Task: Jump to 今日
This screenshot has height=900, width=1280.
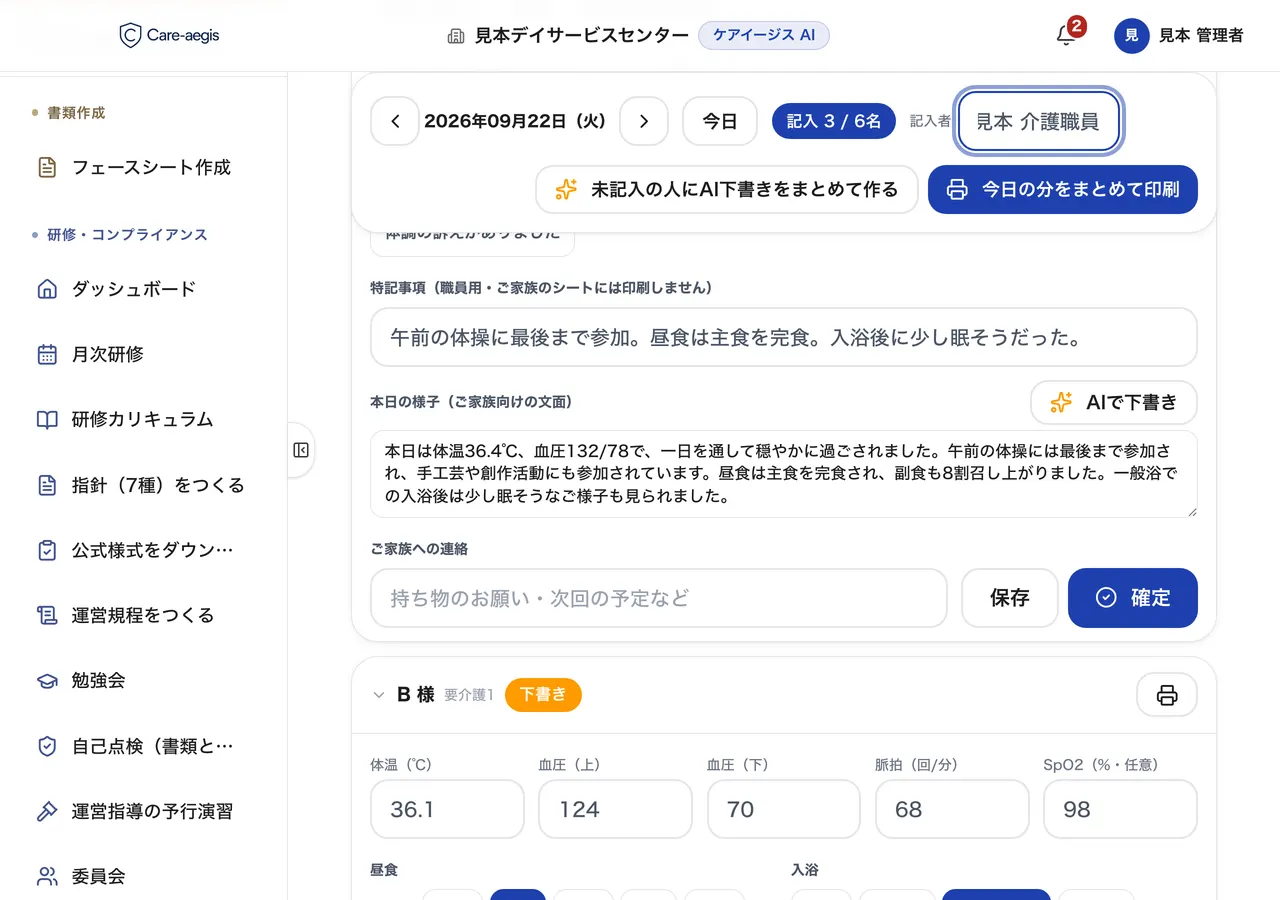Action: click(720, 121)
